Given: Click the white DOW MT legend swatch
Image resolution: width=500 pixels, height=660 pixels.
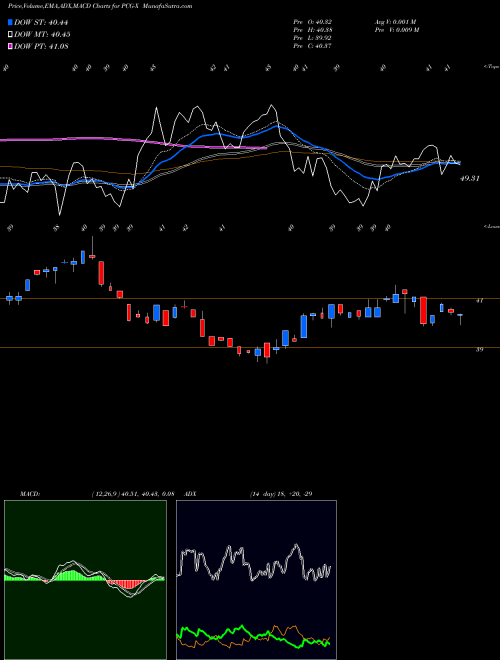Looking at the screenshot, I should point(10,35).
